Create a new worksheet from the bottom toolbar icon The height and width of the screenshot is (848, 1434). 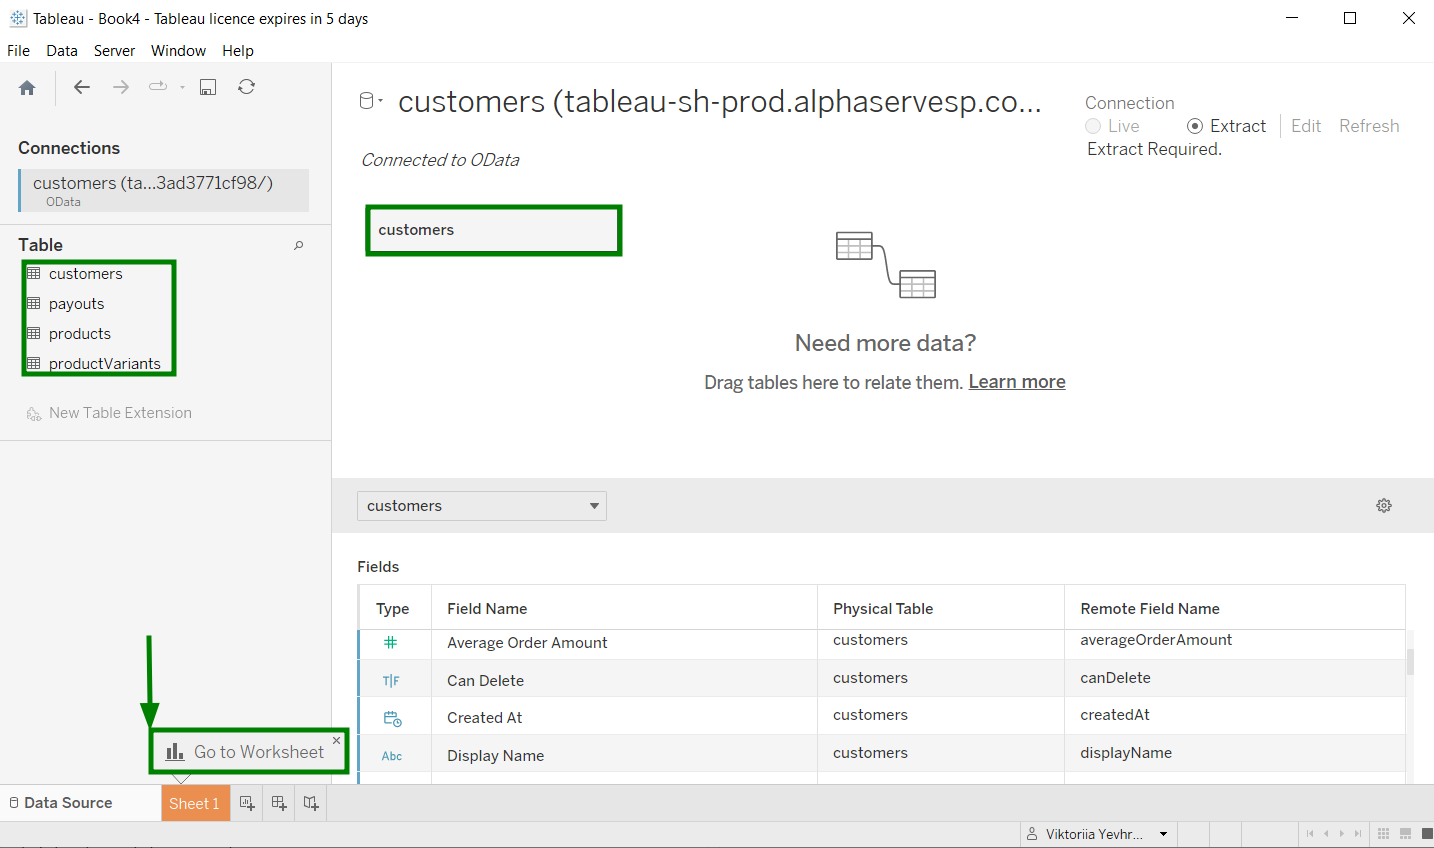pos(246,803)
